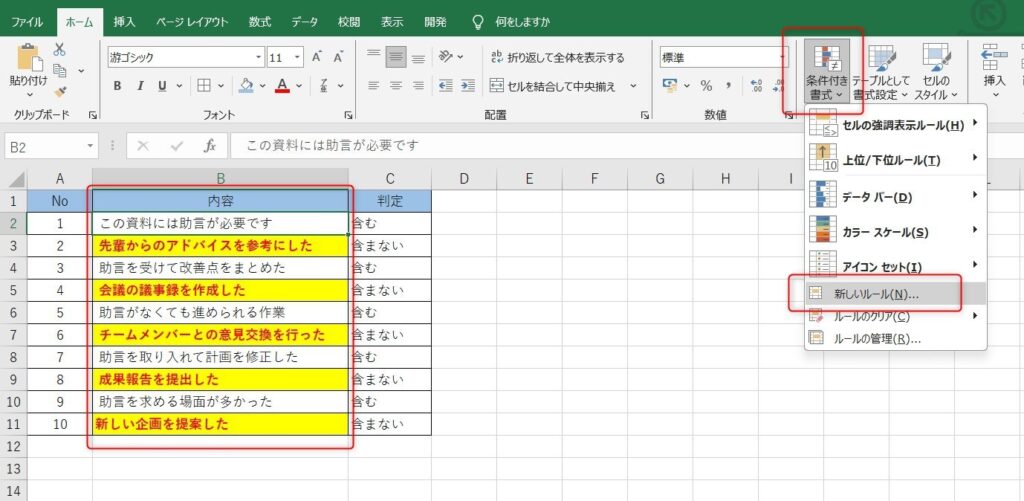Open the font size dropdown
This screenshot has width=1024, height=501.
[298, 57]
